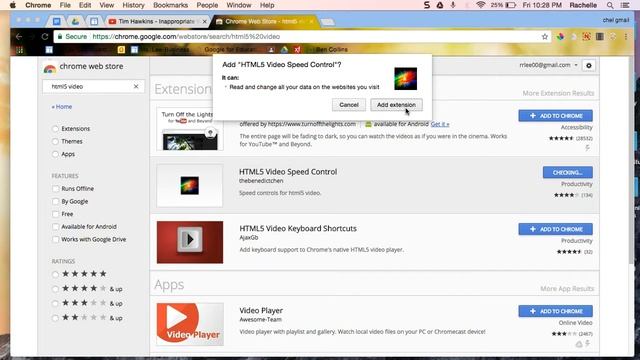Screen dimensions: 640x360
Task: Enable the Works with Google Drive checkbox
Action: (56, 240)
